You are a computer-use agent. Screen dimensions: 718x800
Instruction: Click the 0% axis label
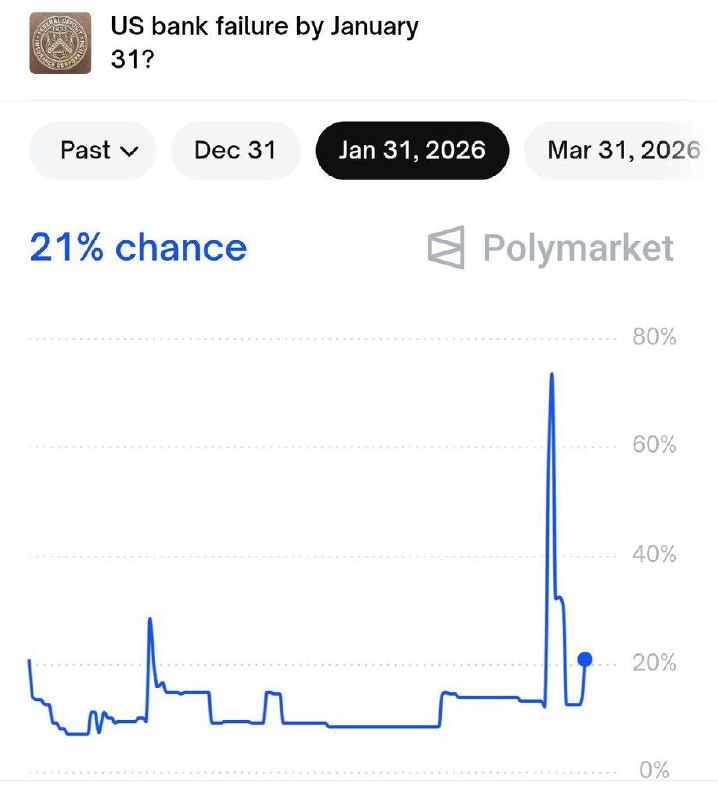[x=654, y=770]
